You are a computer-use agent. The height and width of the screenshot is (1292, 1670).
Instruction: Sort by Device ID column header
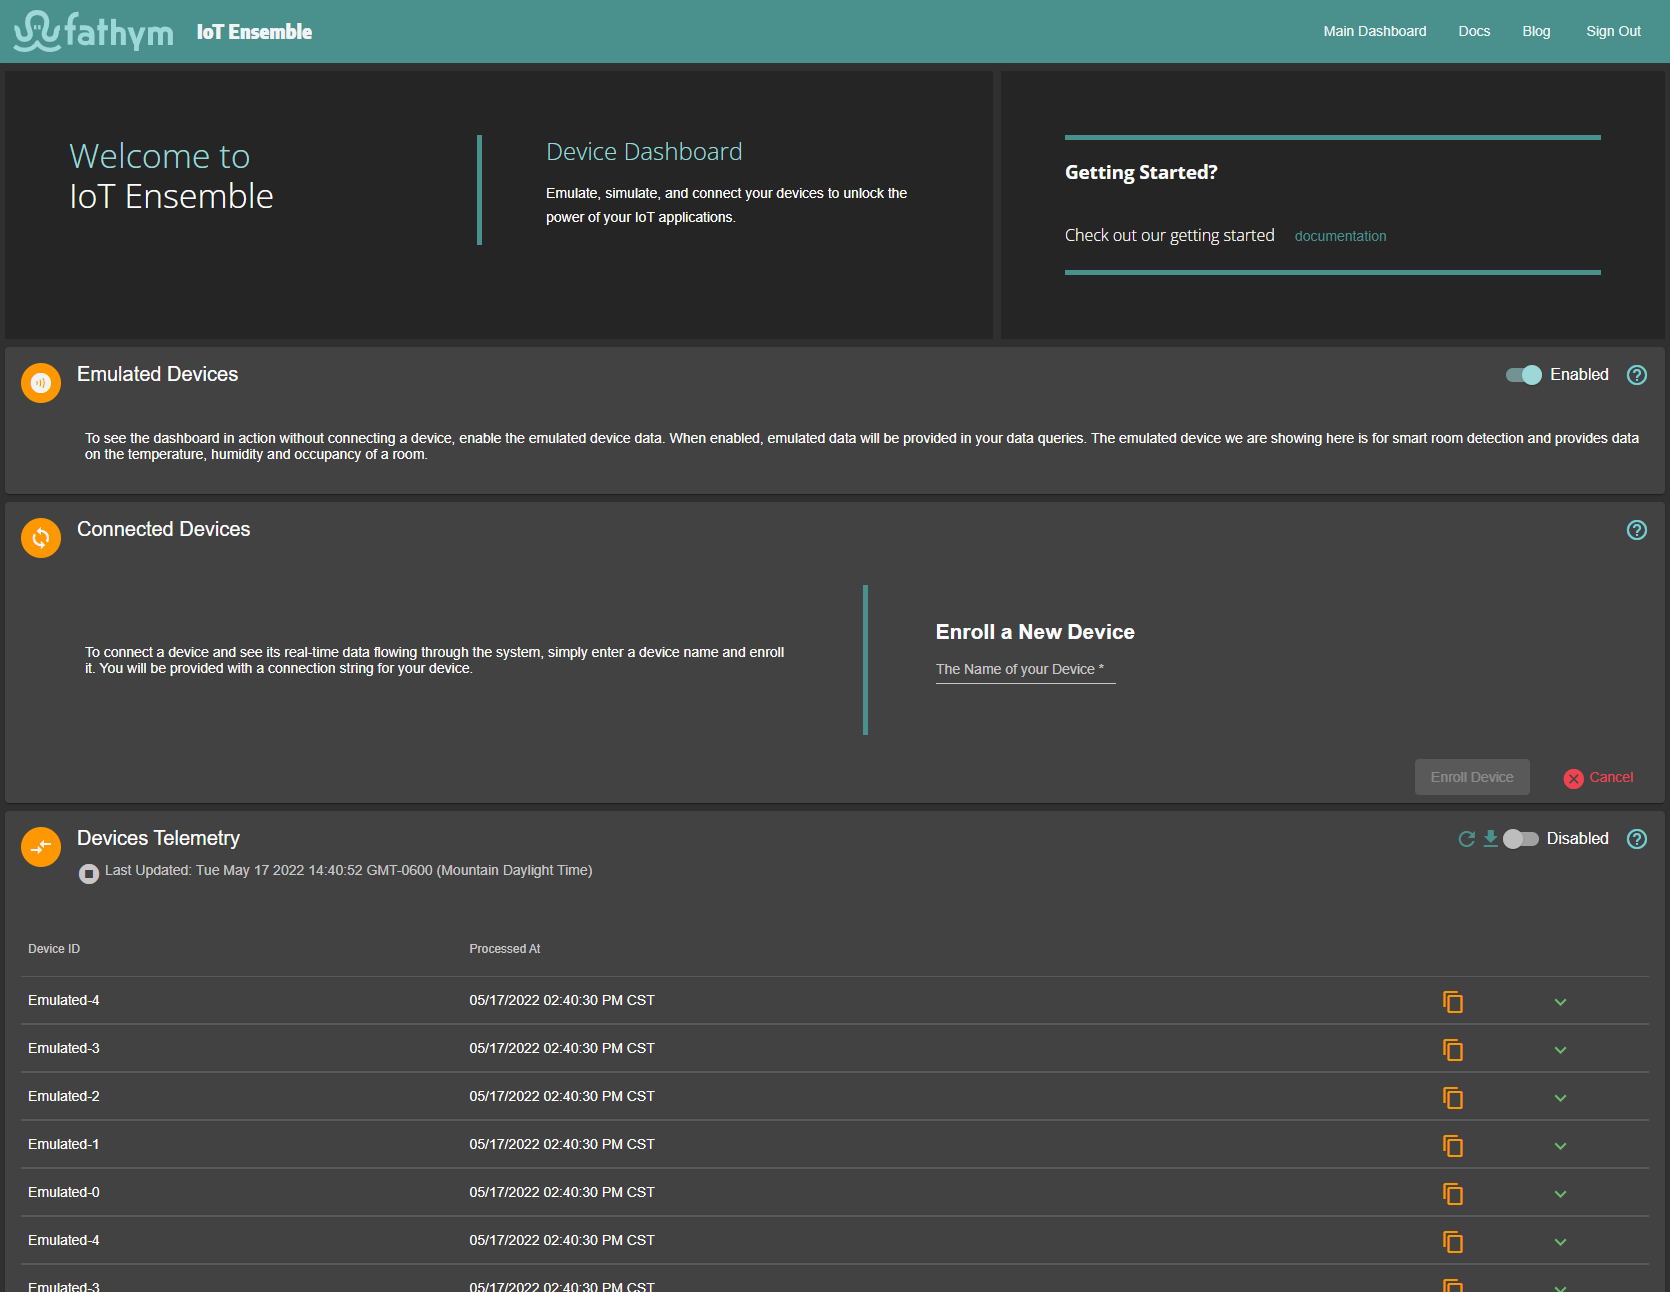pyautogui.click(x=54, y=949)
